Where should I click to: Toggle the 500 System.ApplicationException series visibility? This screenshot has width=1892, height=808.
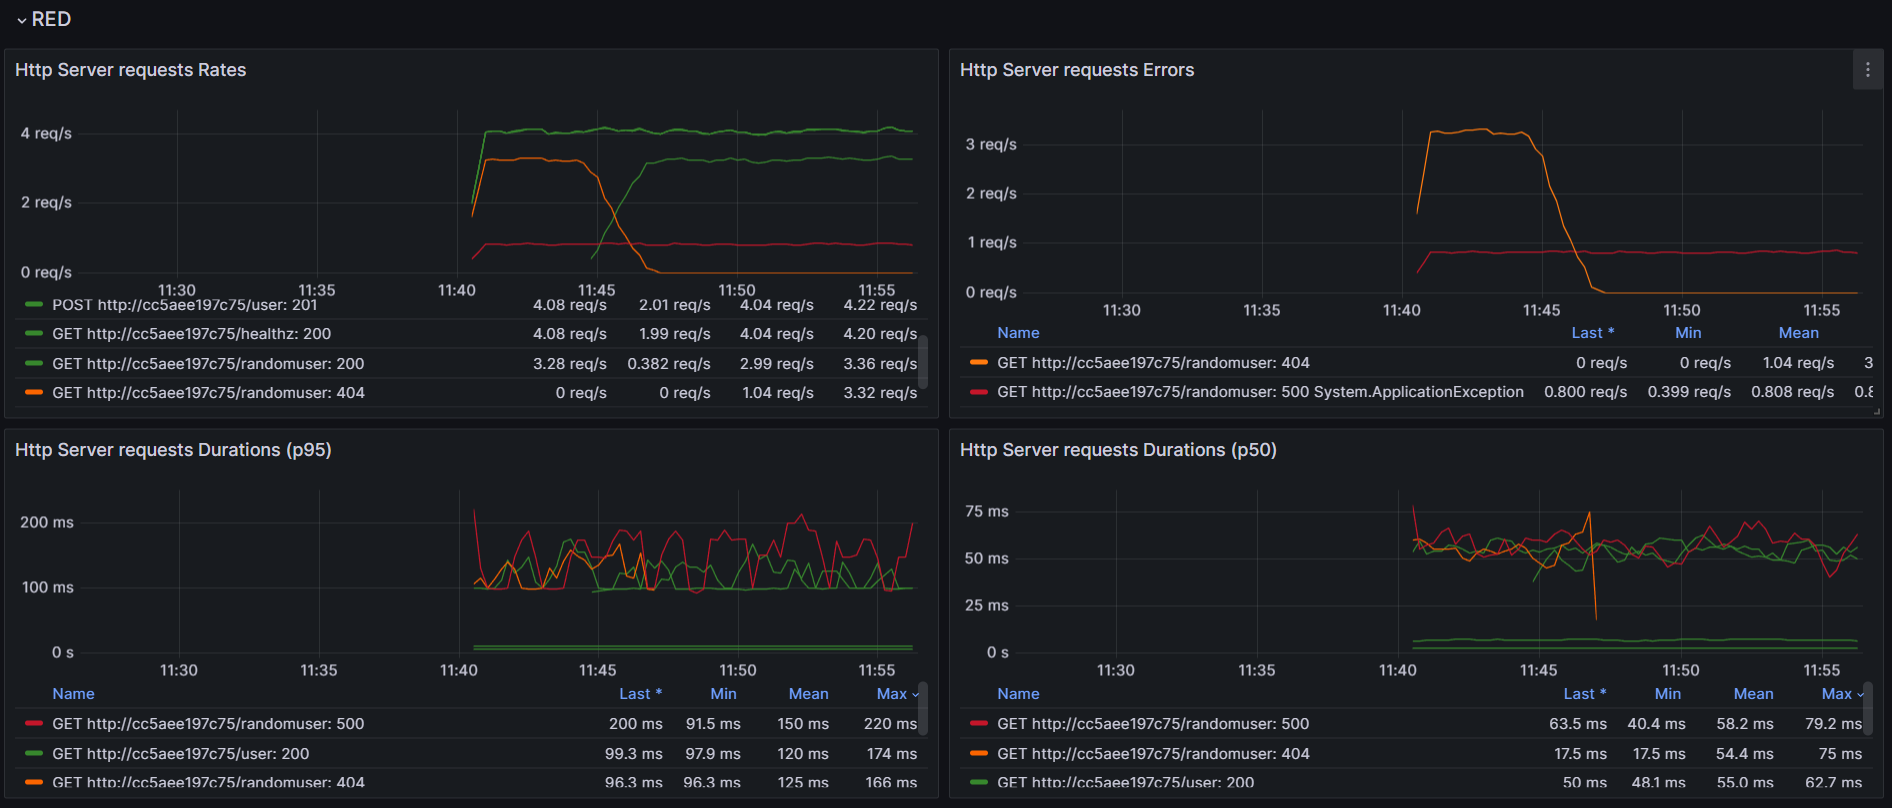[x=1260, y=392]
